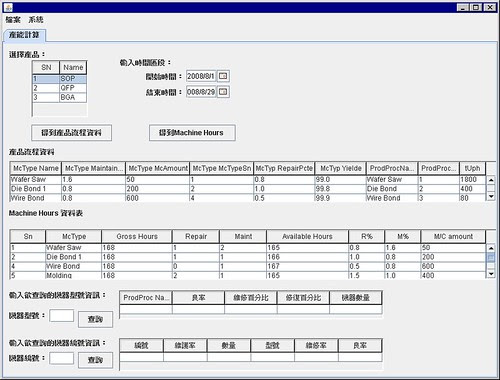Click the start date text field 2008/8/1
The width and height of the screenshot is (500, 380).
[201, 76]
